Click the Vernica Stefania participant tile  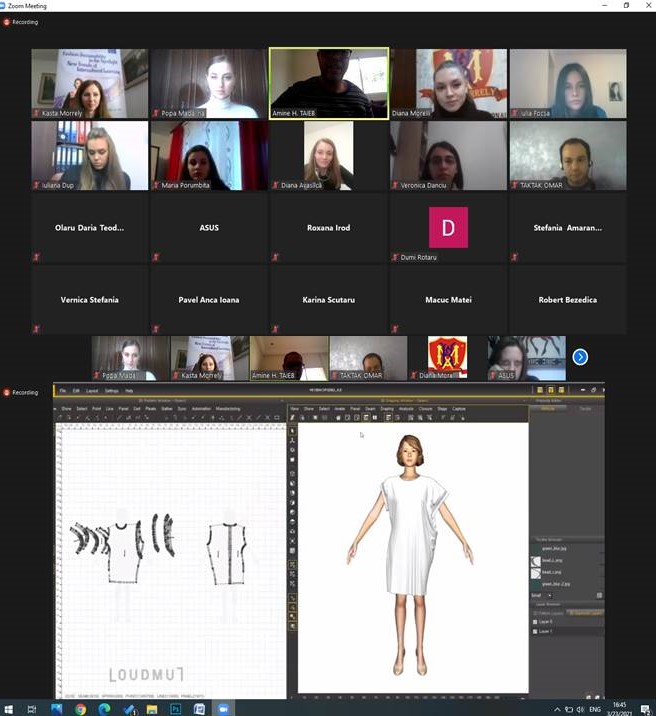point(89,300)
